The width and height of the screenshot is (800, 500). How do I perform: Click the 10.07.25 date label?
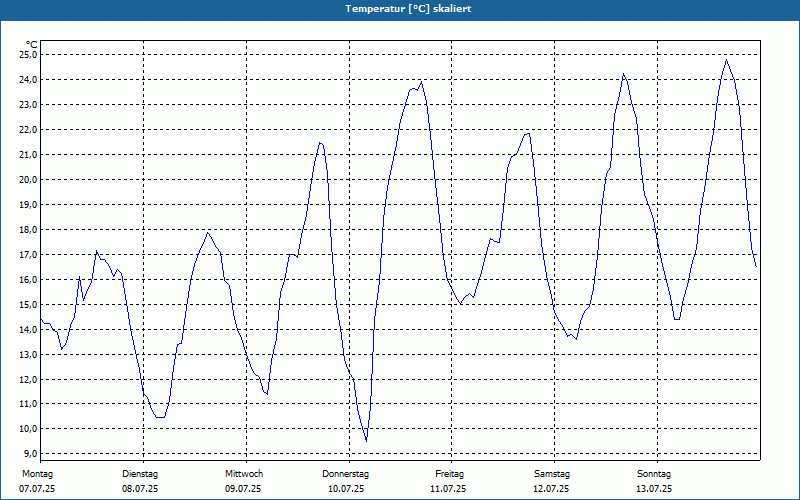(x=346, y=489)
